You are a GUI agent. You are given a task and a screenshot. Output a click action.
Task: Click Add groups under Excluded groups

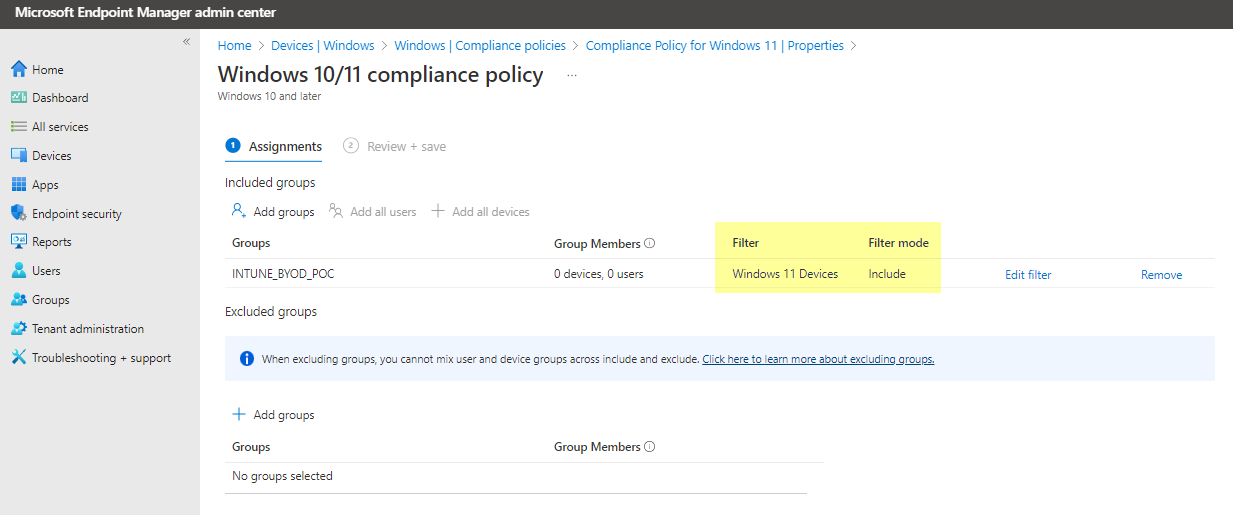[x=273, y=414]
